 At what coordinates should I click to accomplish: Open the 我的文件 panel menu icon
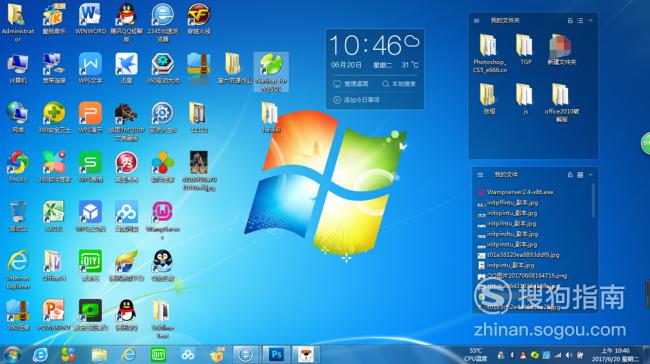480,175
